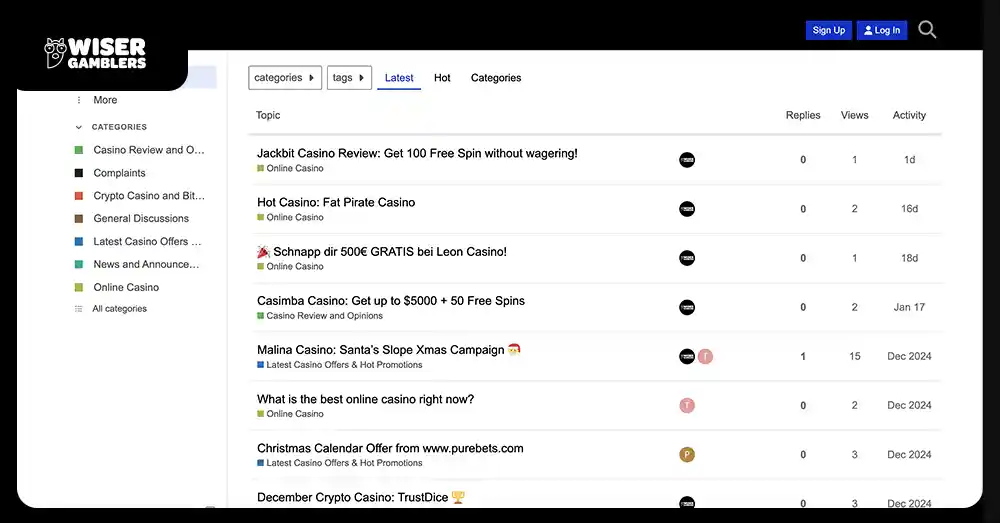Click the Sign Up button

pyautogui.click(x=828, y=30)
